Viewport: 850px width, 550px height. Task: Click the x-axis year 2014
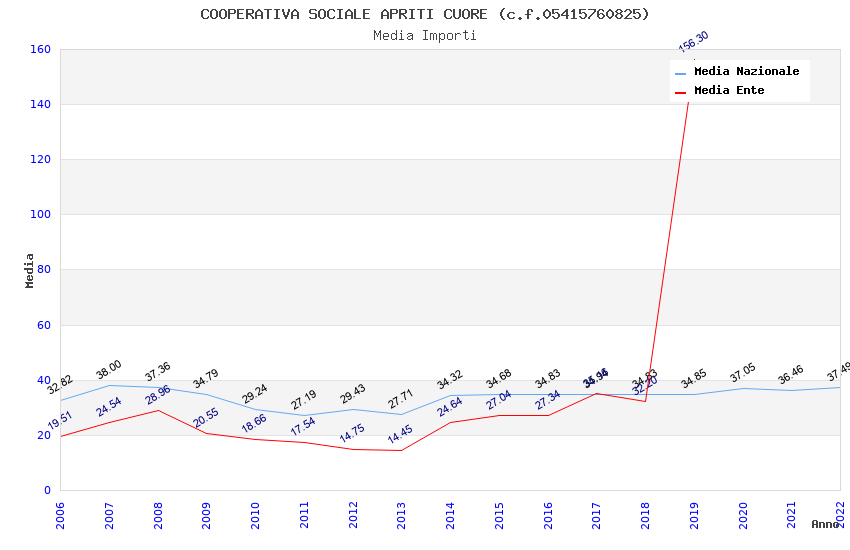tap(450, 515)
